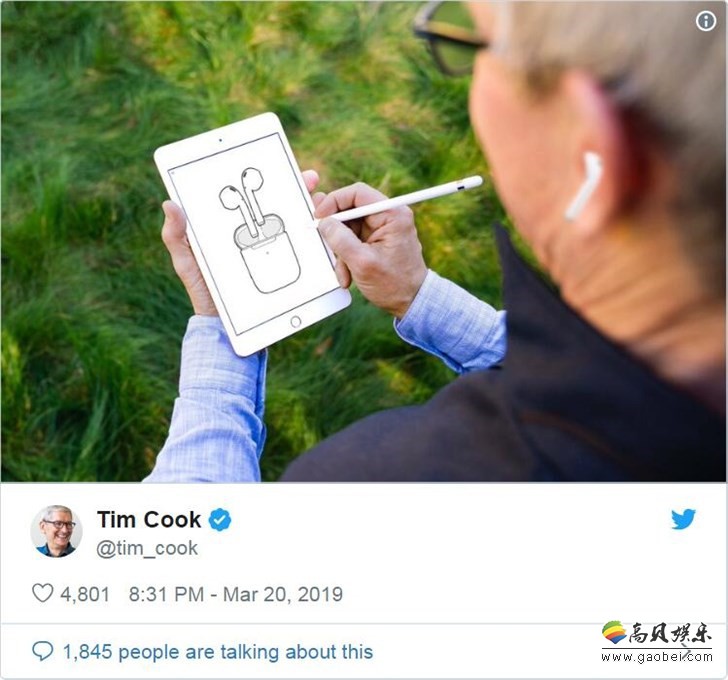Screen dimensions: 728x680
Task: Open the Tim Cook display name link
Action: pos(149,519)
